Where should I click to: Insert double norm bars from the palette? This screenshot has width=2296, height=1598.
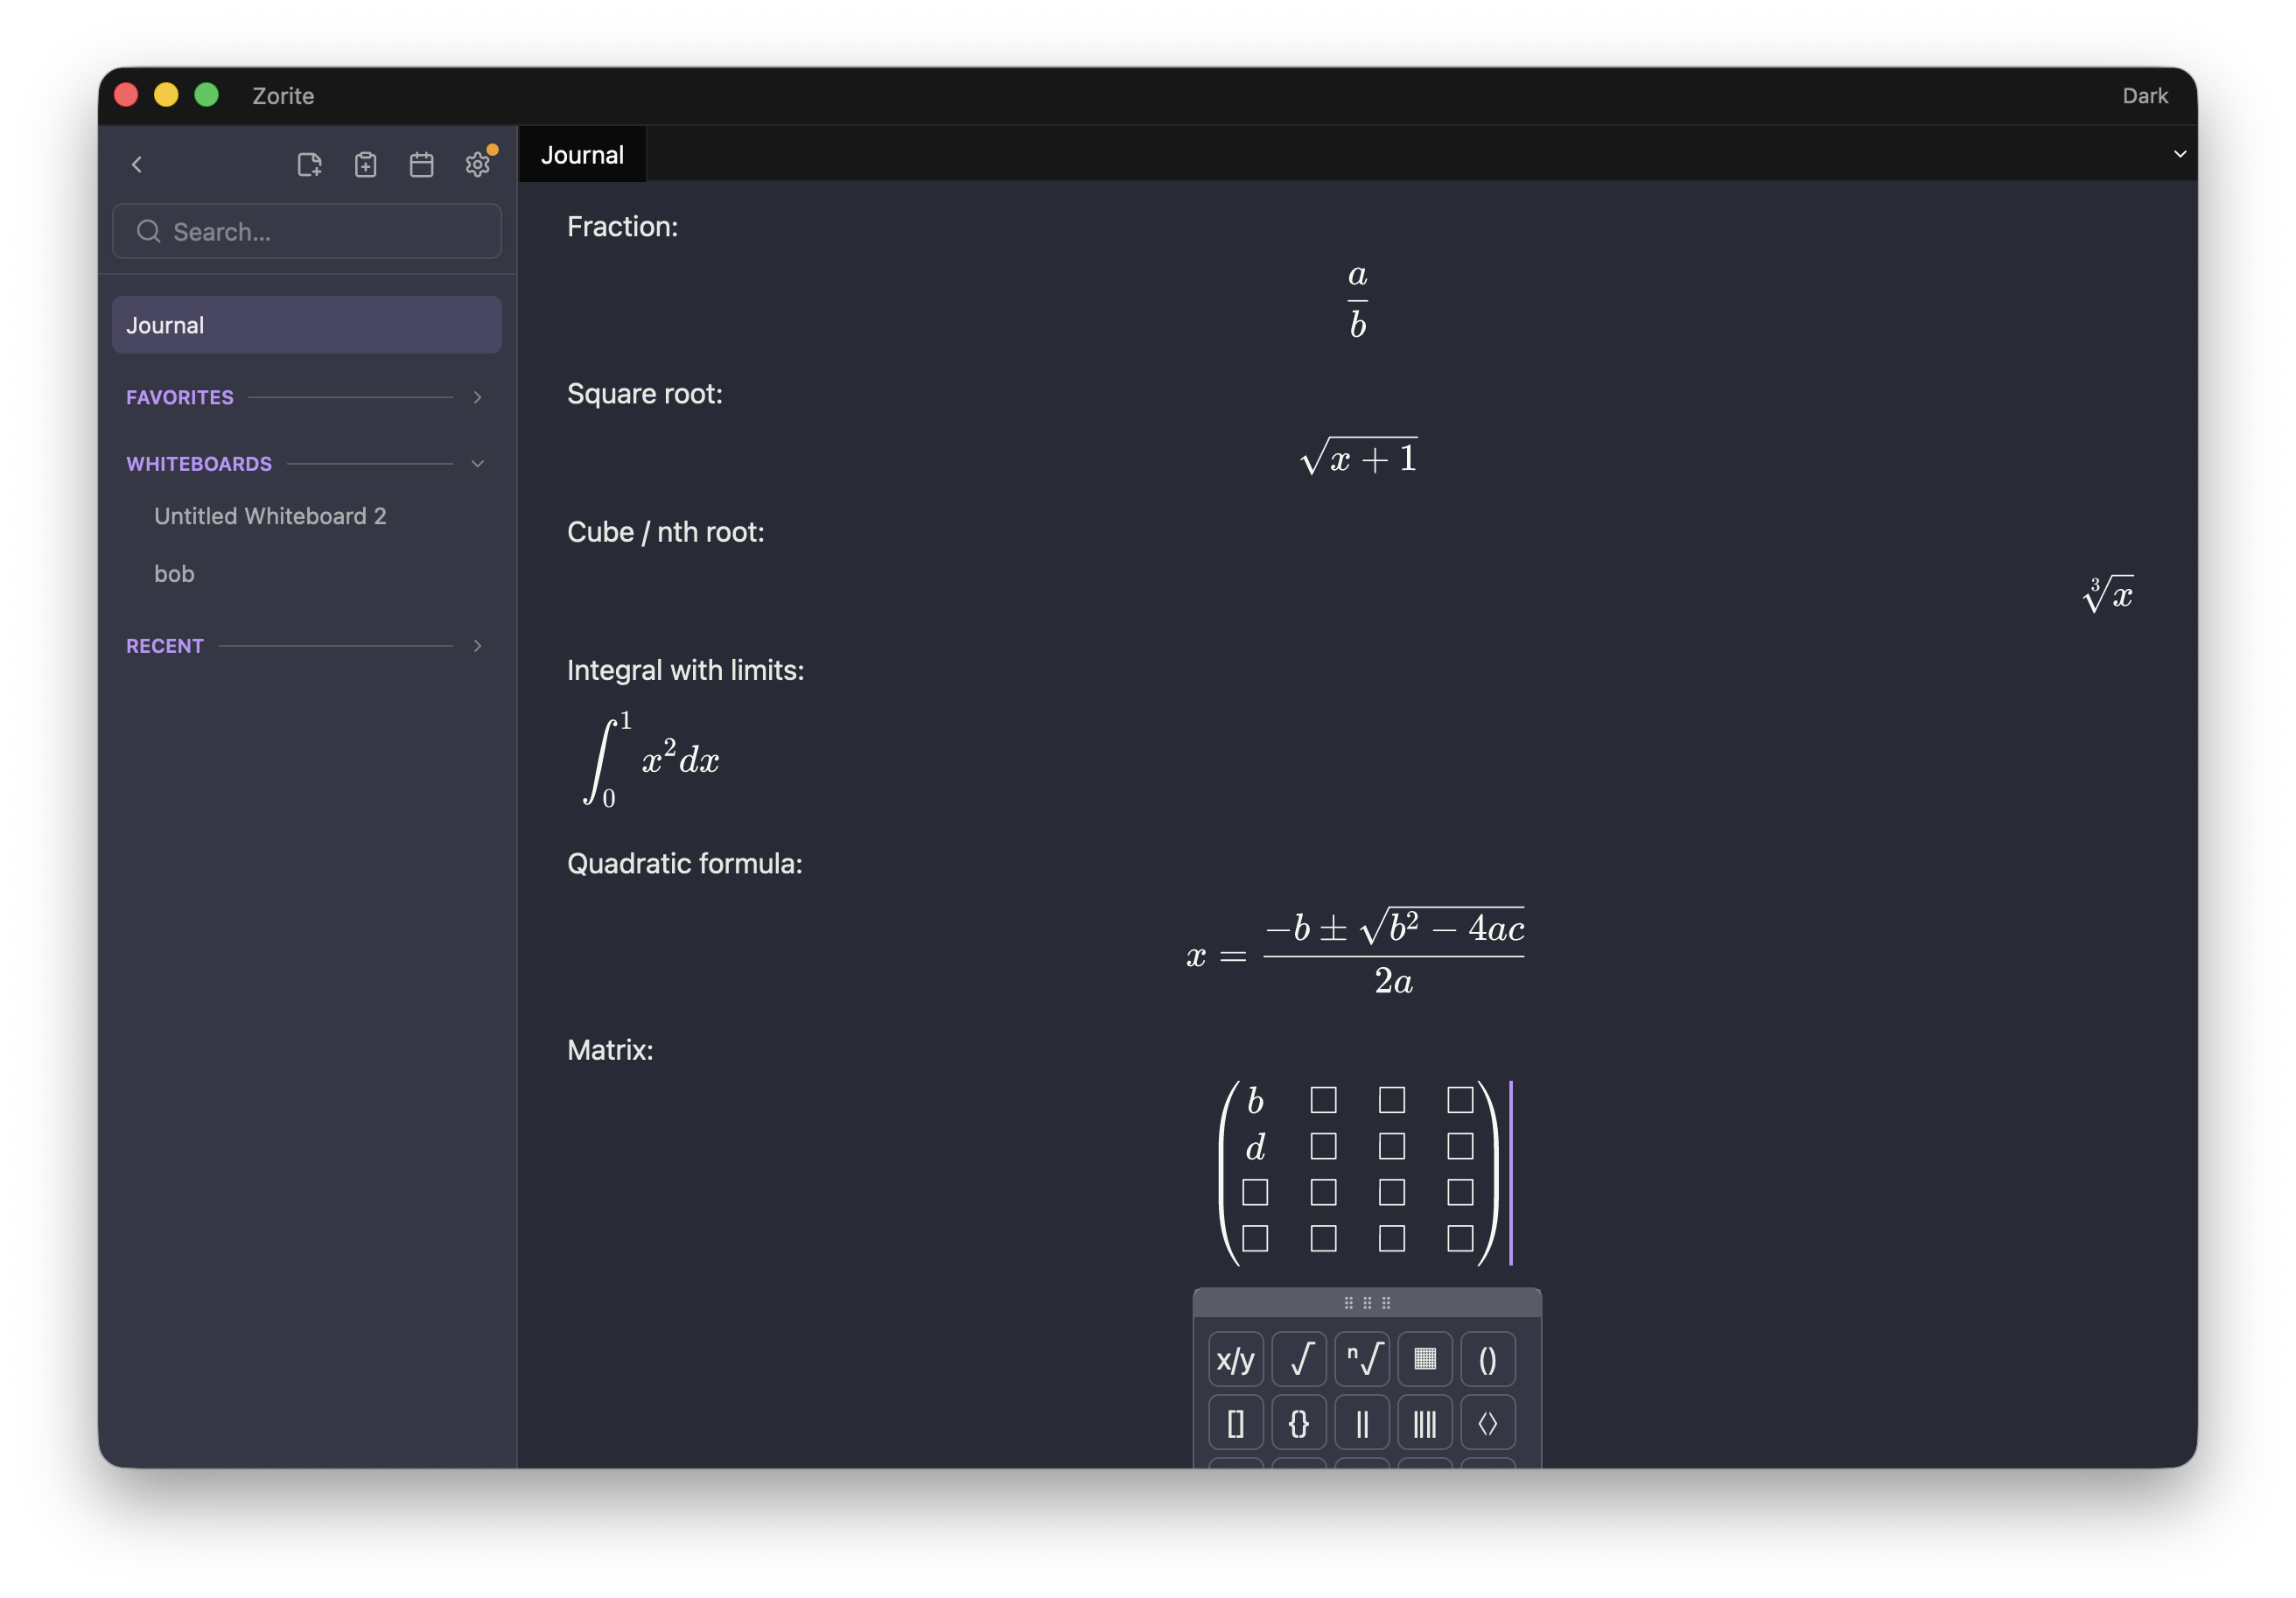1425,1423
